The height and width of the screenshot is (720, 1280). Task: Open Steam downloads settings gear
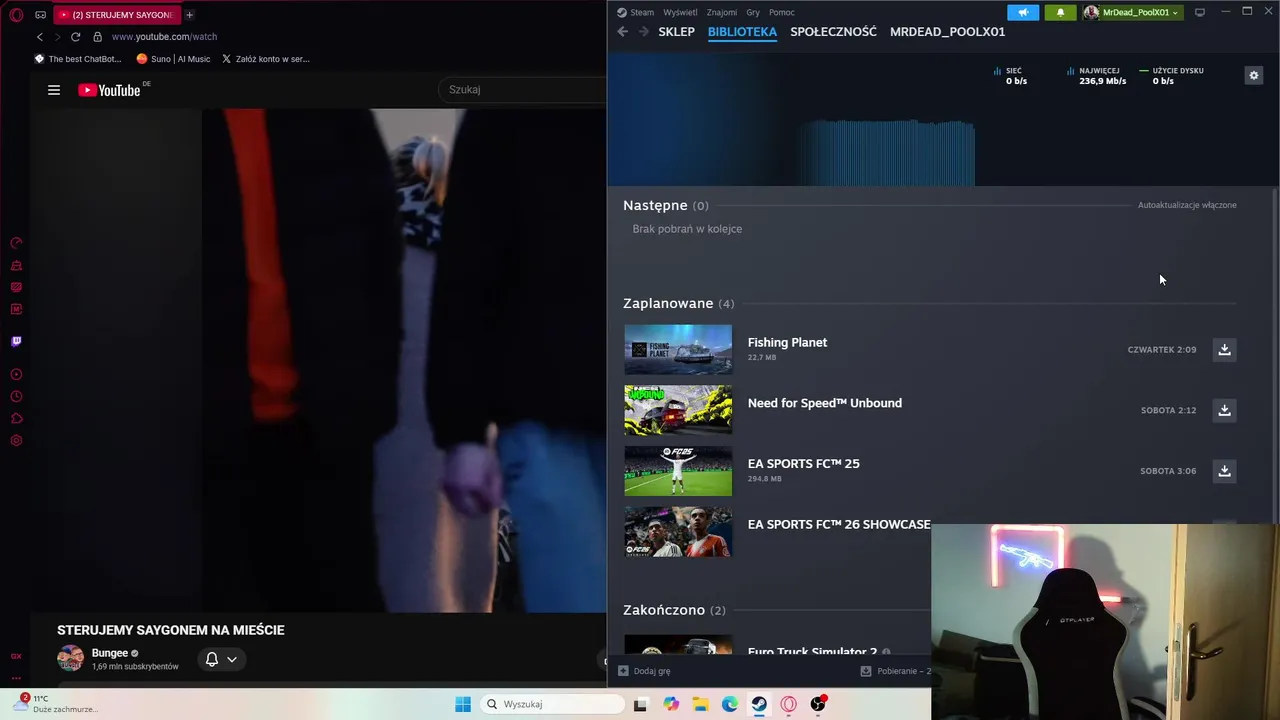point(1253,75)
